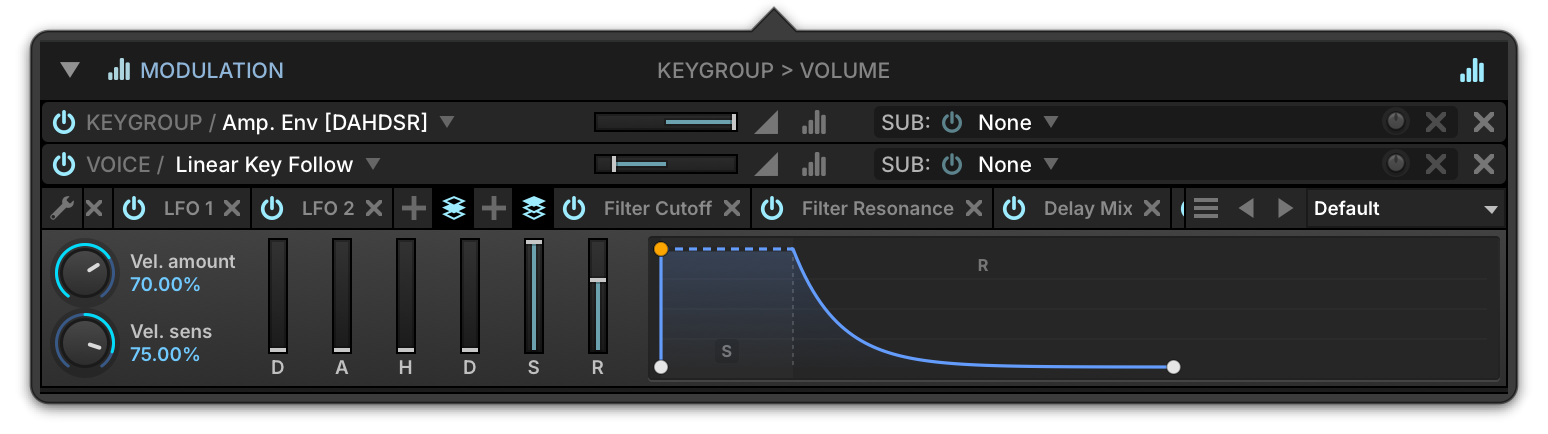Click the bars icon in Amp. Env row
The width and height of the screenshot is (1548, 434).
tap(815, 122)
